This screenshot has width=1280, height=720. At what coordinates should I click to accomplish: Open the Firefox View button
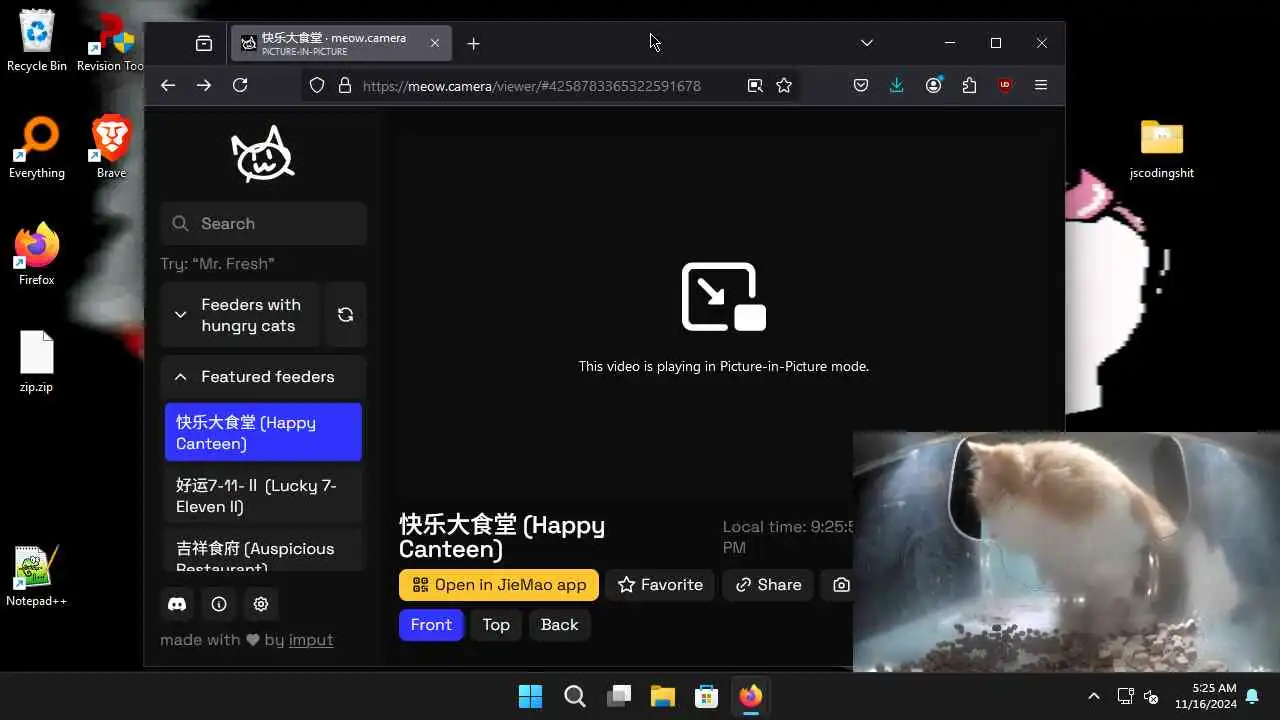coord(204,44)
